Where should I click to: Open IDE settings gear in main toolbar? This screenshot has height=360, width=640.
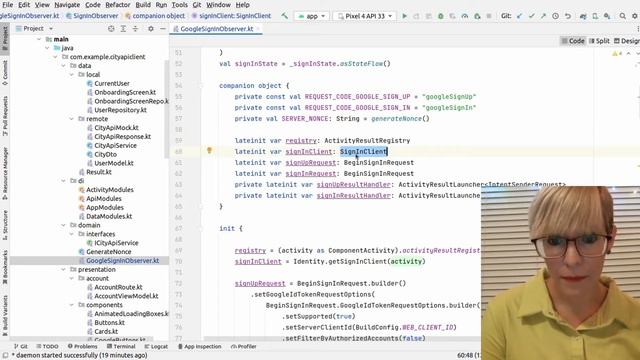(x=635, y=16)
